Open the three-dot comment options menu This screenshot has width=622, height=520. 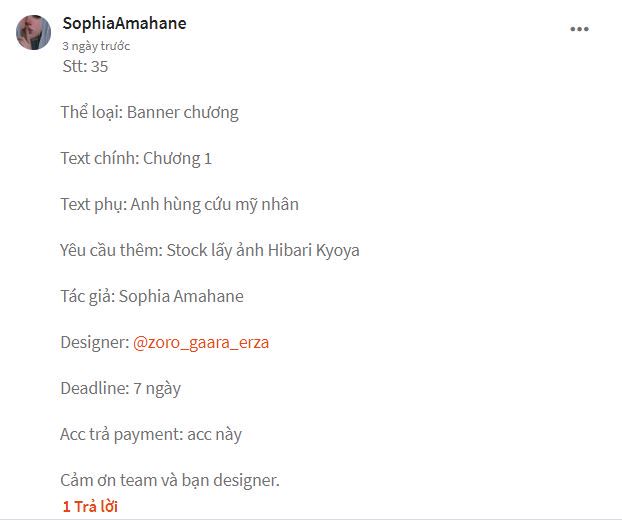[579, 30]
